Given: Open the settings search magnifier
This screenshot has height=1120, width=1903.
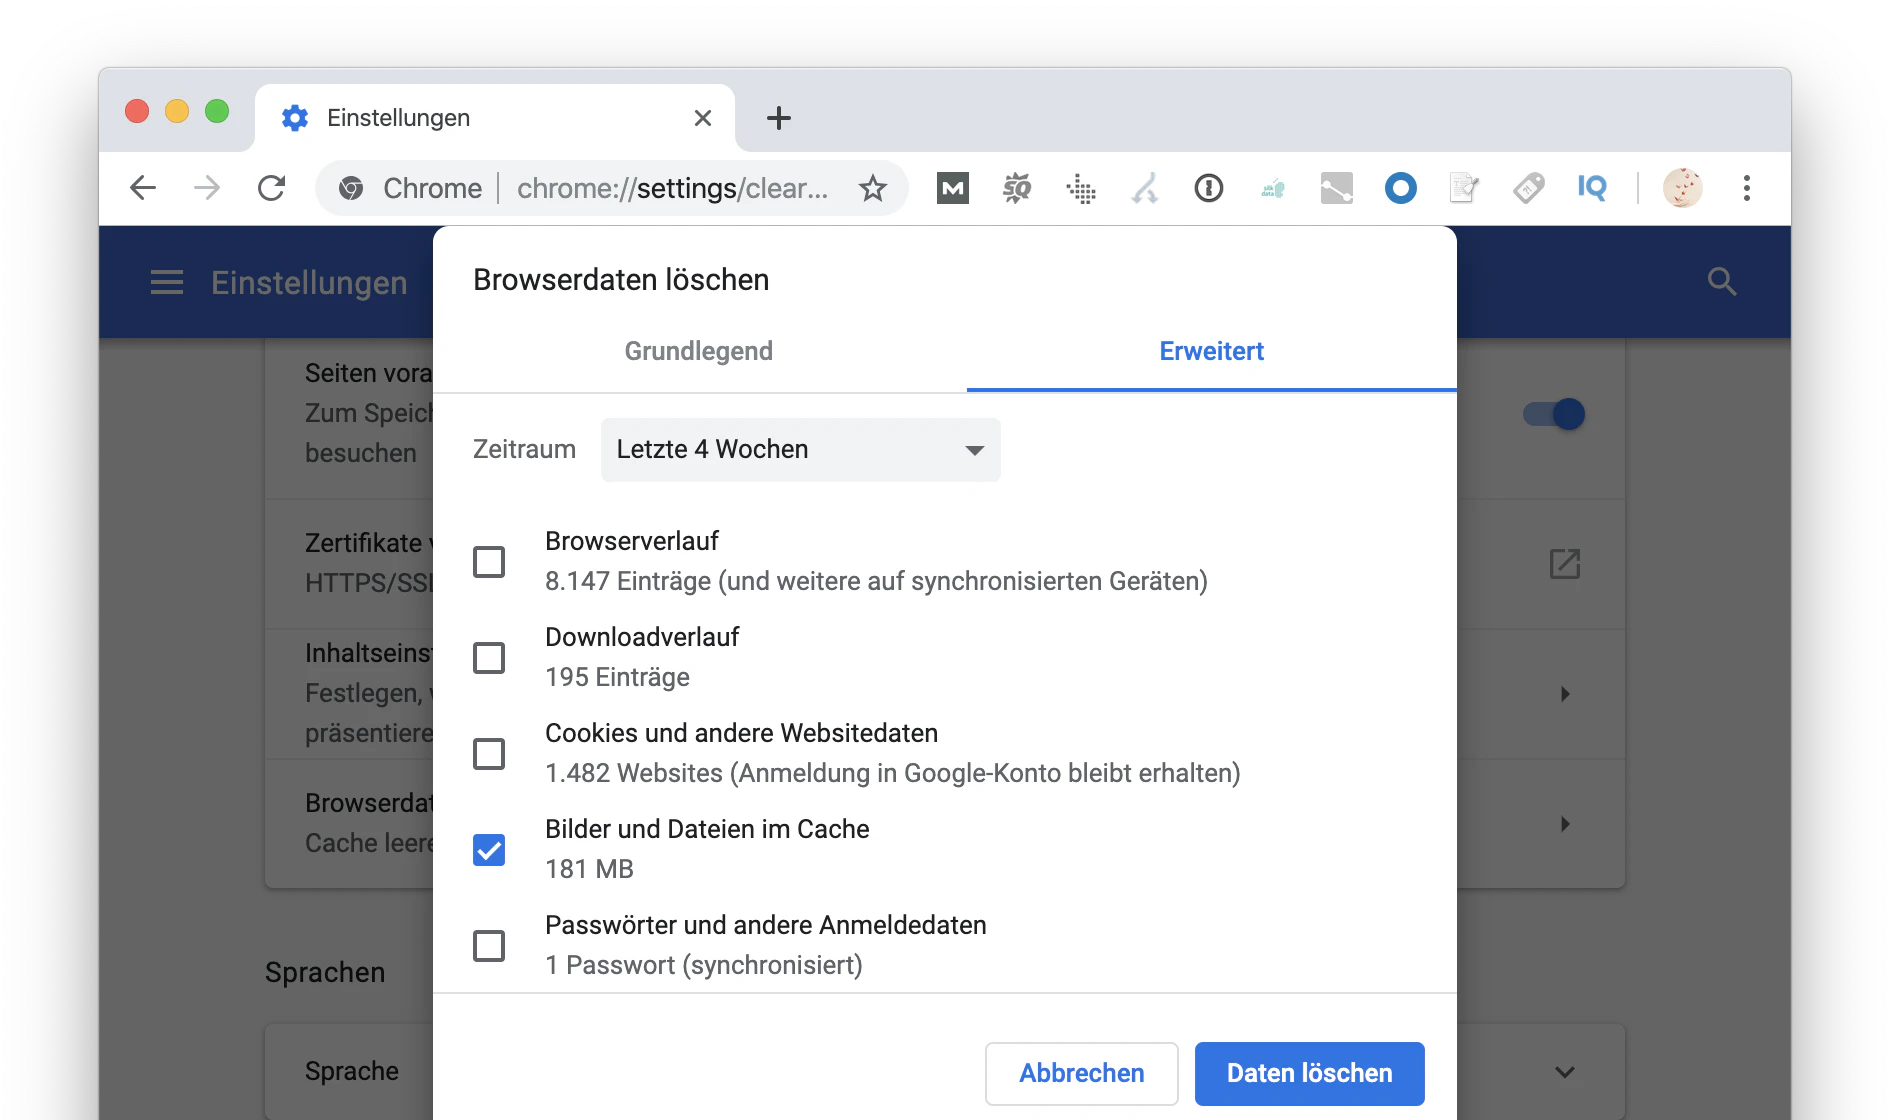Looking at the screenshot, I should pyautogui.click(x=1721, y=282).
